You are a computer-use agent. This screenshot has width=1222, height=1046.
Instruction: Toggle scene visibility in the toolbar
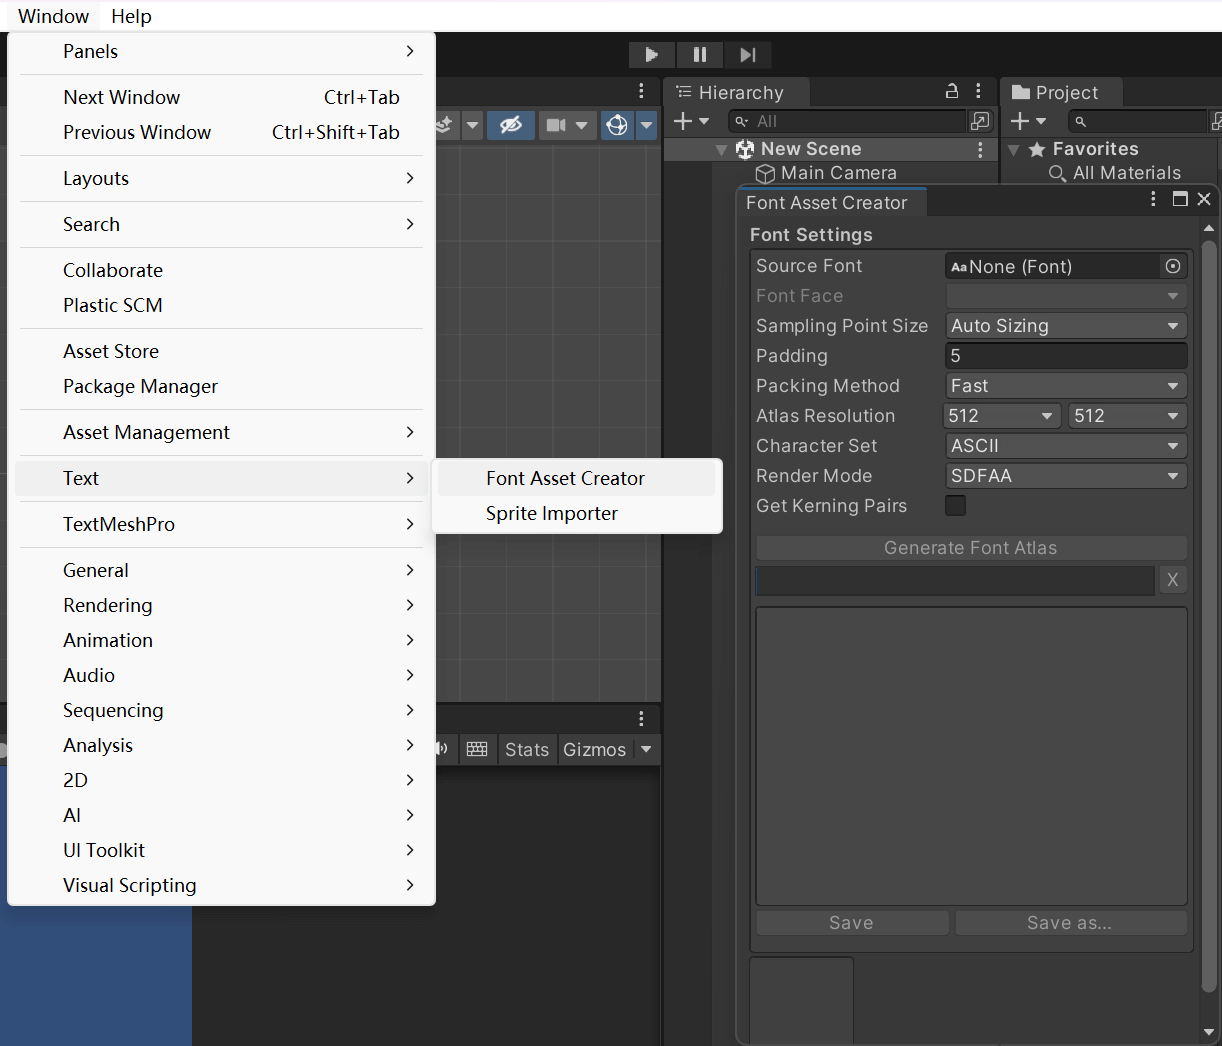[x=511, y=125]
